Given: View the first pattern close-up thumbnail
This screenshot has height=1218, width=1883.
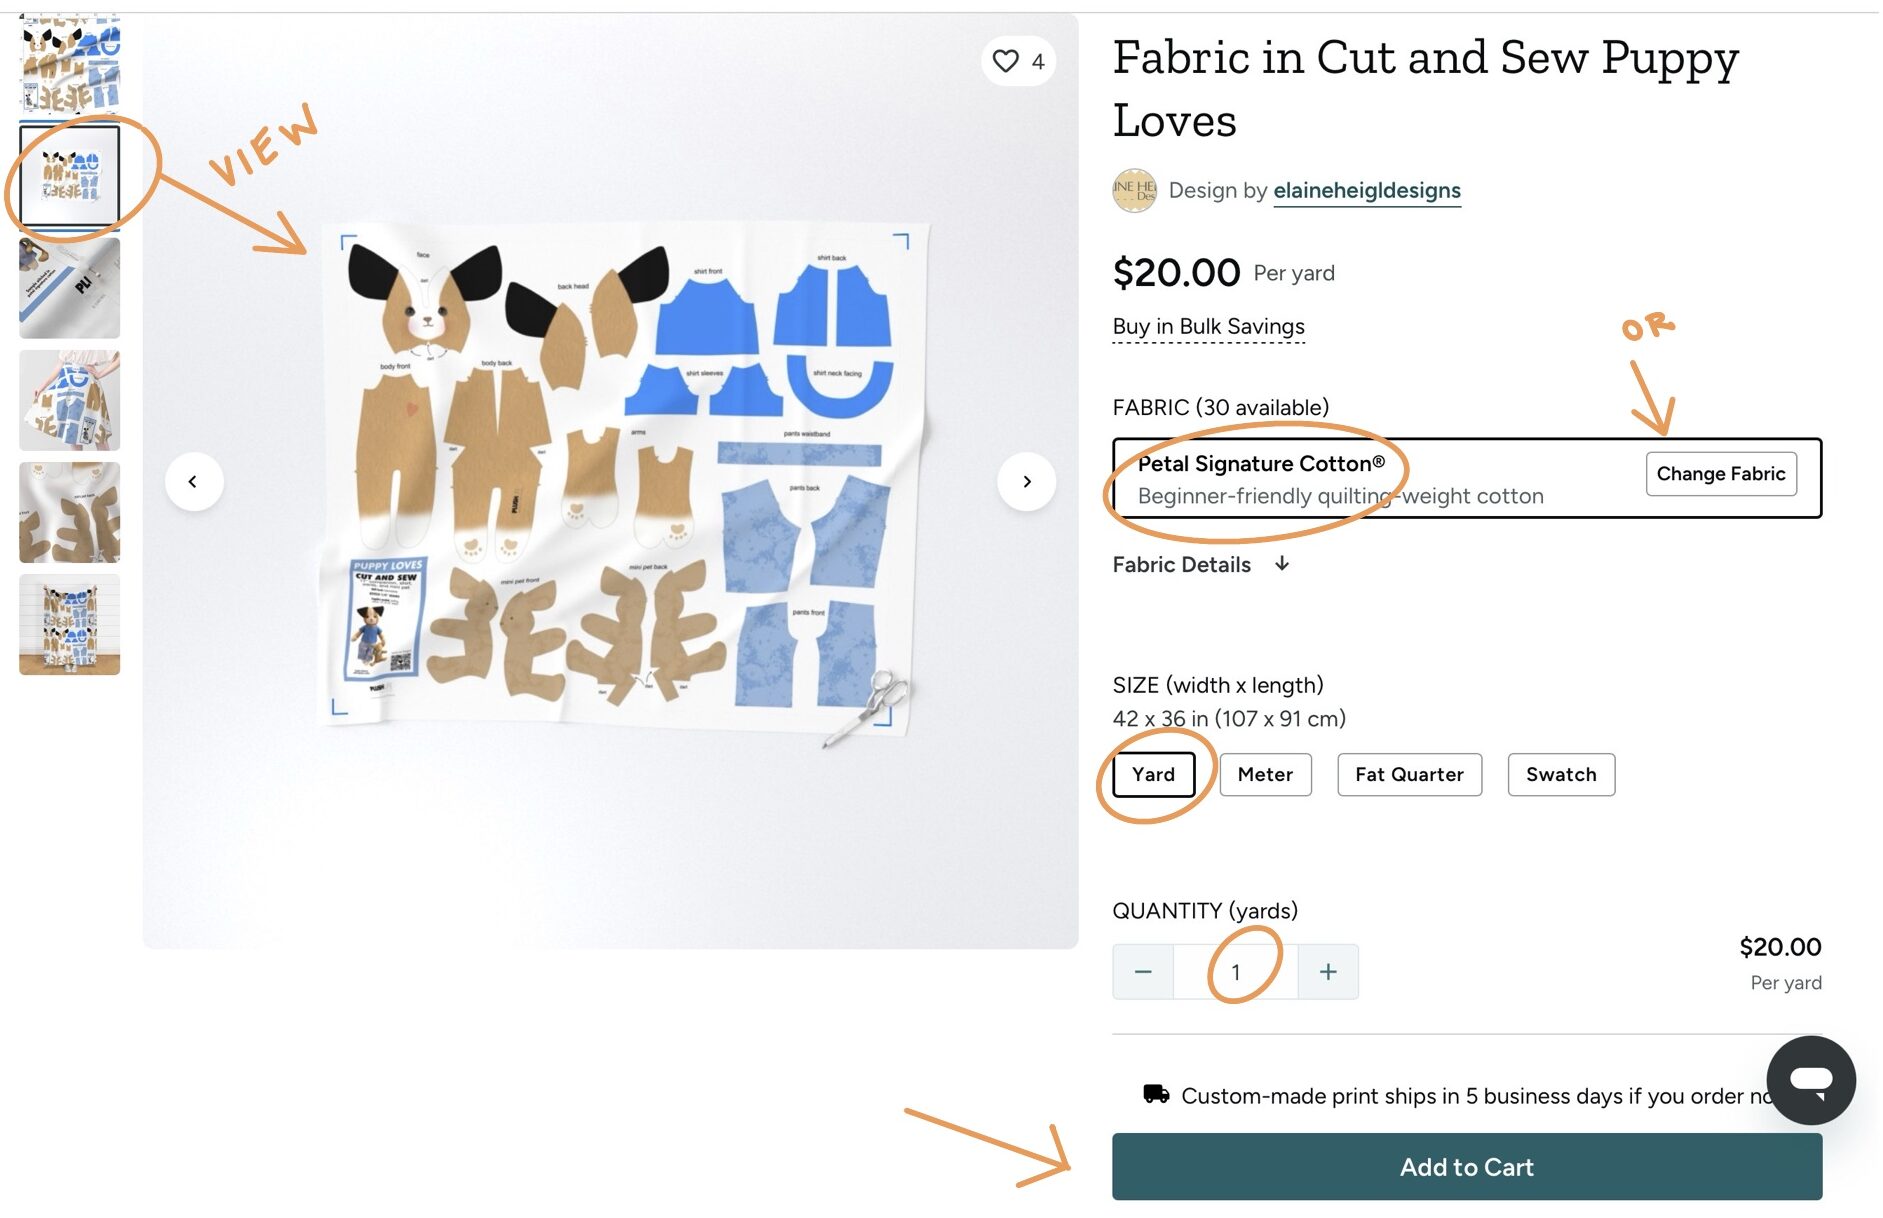Looking at the screenshot, I should (69, 62).
